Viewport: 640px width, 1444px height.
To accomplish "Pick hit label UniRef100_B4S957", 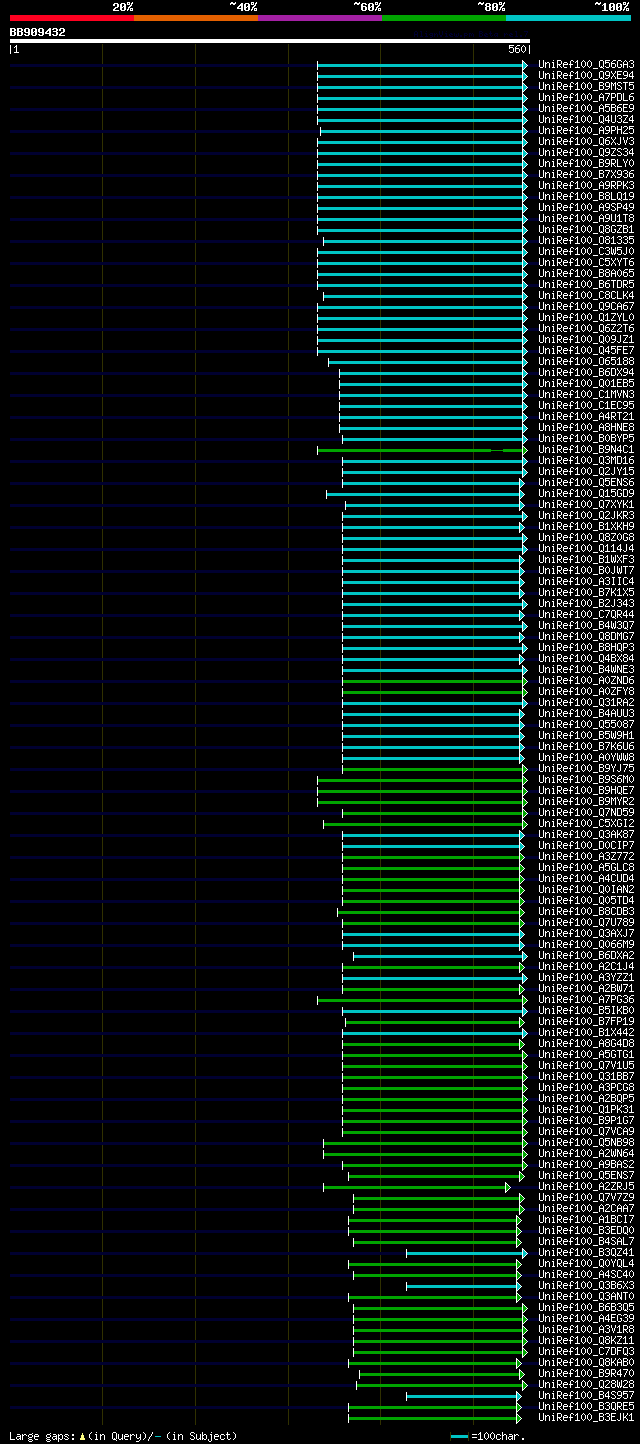I will pyautogui.click(x=586, y=1396).
